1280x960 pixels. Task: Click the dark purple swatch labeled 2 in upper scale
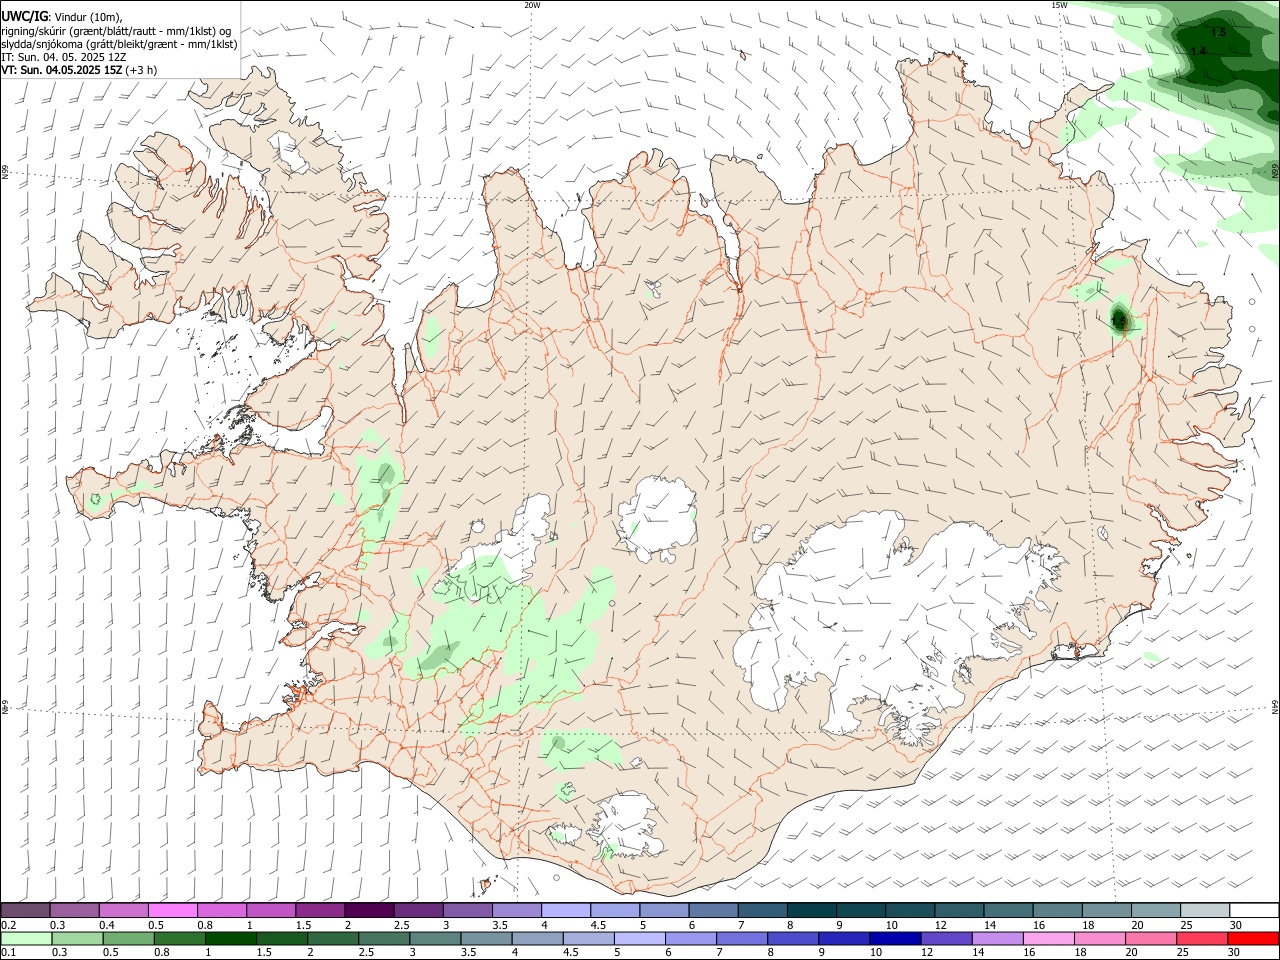coord(369,911)
